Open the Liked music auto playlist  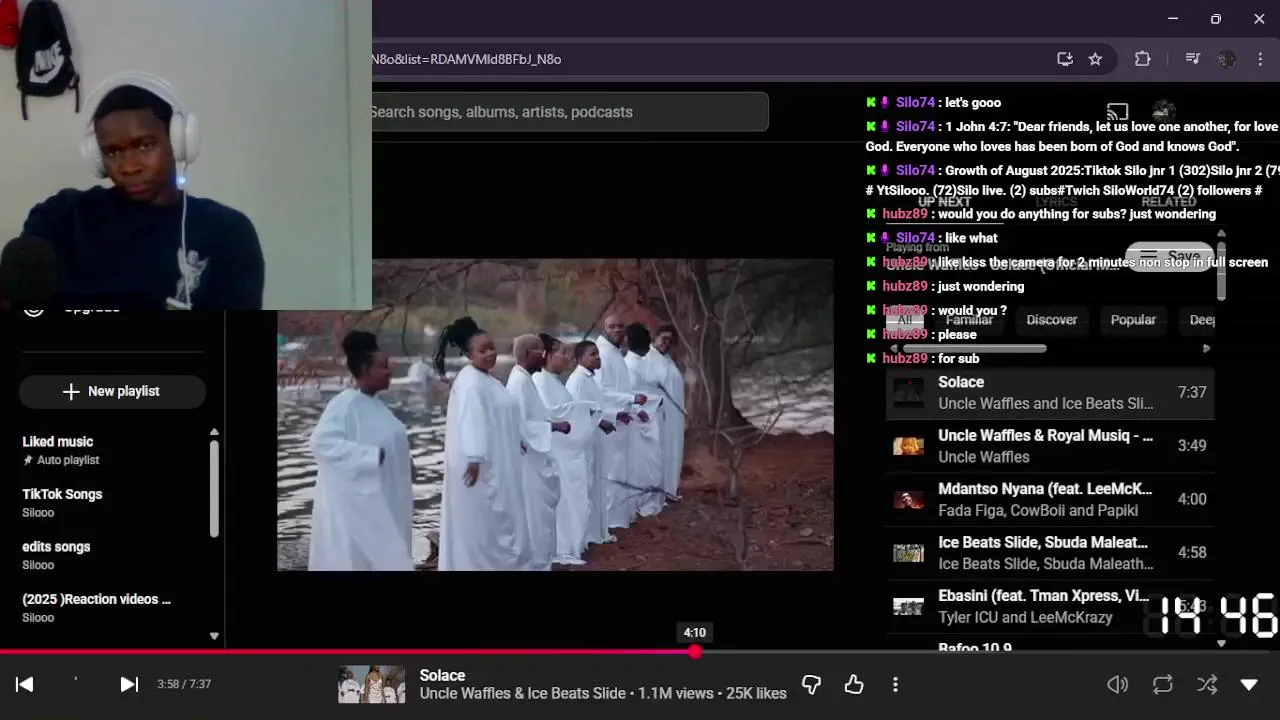coord(58,450)
